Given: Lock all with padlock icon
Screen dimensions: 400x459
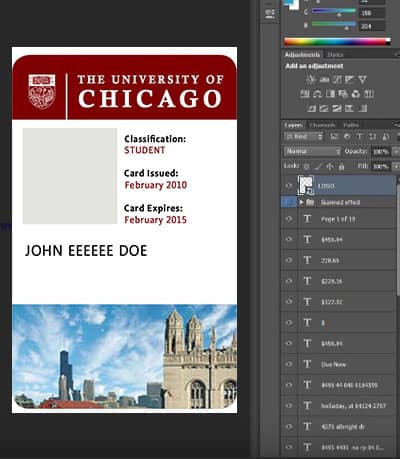Looking at the screenshot, I should 341,166.
